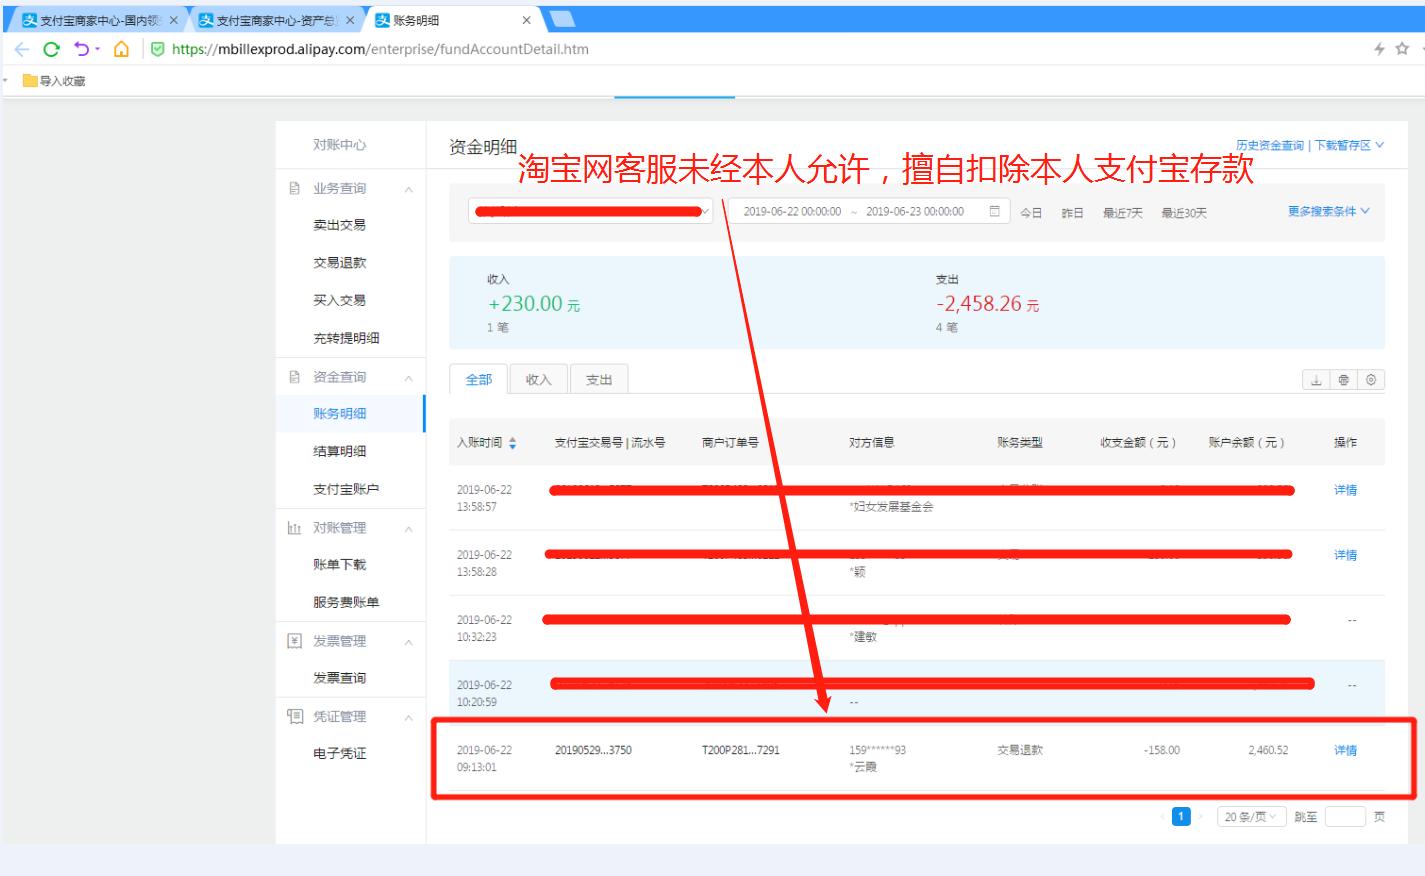Viewport: 1425px width, 876px height.
Task: Open 卖出交易 in the sidebar
Action: [x=339, y=225]
